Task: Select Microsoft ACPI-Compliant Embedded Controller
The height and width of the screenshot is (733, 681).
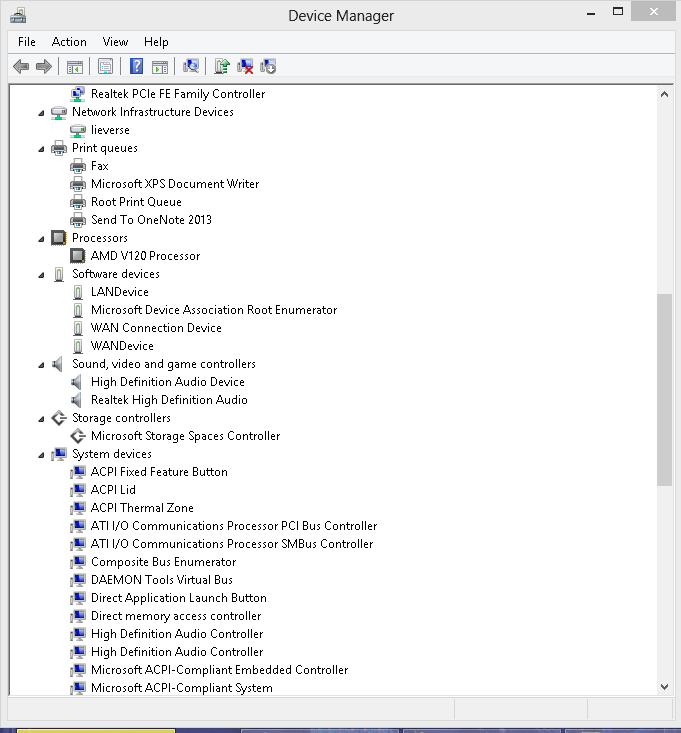Action: [219, 670]
